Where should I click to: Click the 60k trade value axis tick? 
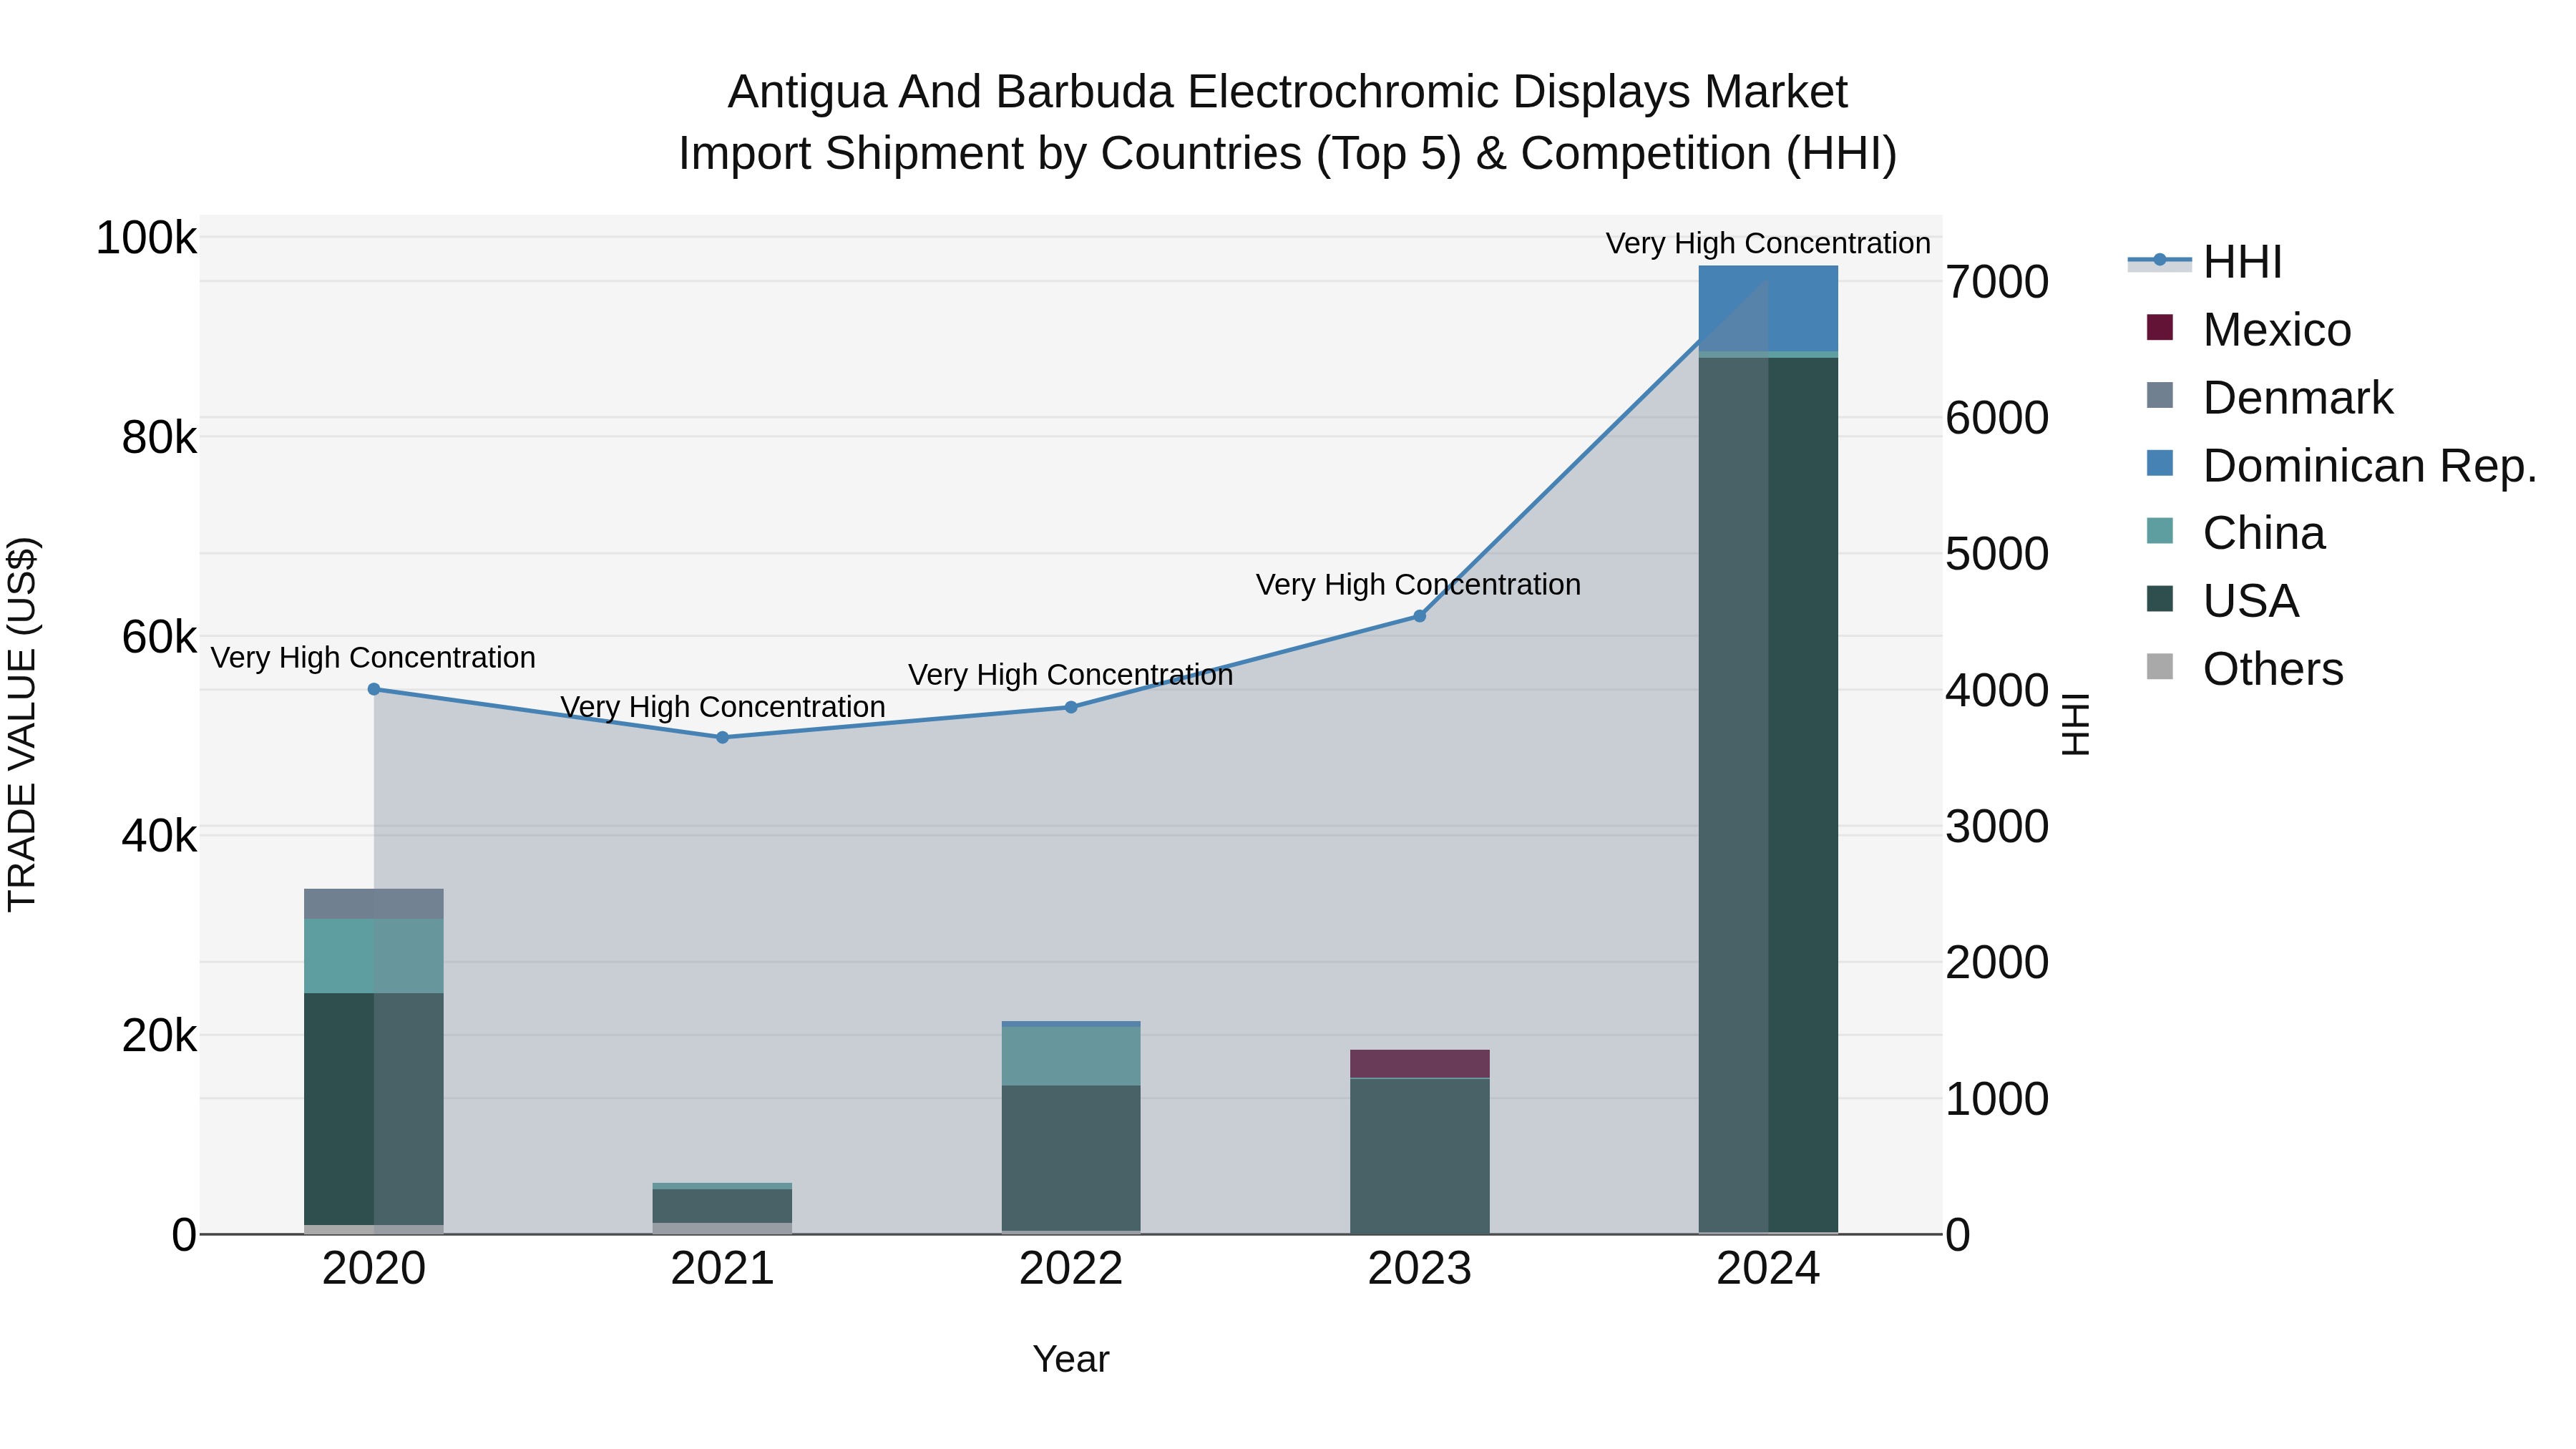(x=159, y=636)
